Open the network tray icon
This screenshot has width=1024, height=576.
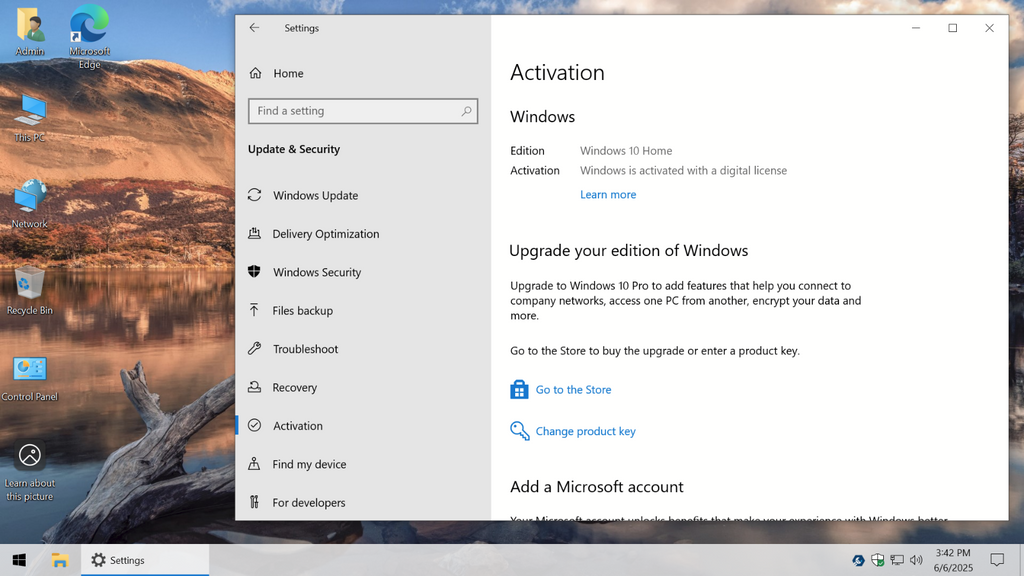pos(897,560)
